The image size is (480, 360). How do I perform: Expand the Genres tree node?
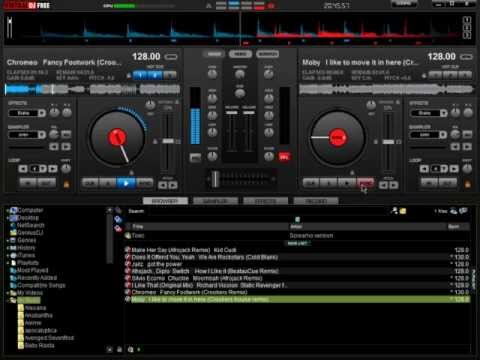(x=7, y=240)
